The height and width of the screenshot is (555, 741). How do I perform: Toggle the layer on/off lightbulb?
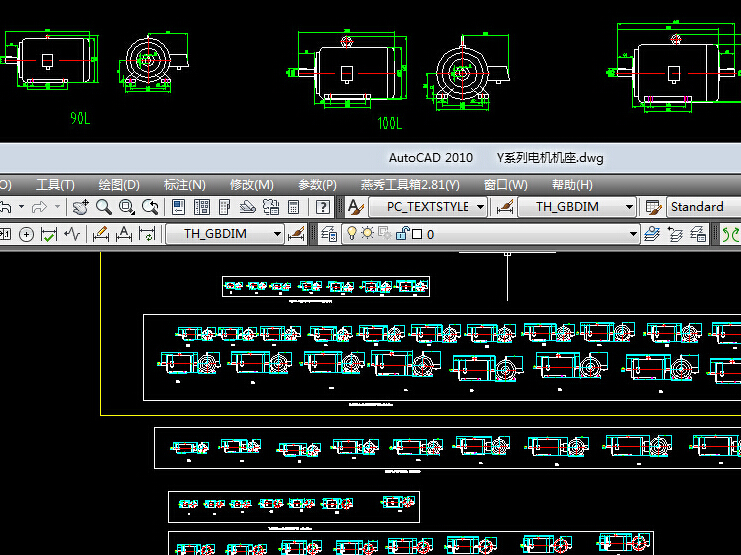(x=351, y=234)
